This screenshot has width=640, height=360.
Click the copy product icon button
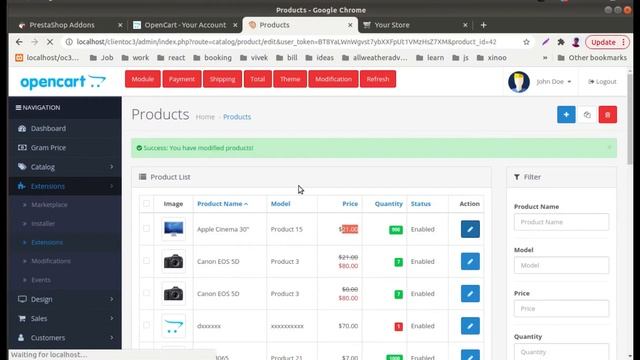(x=587, y=115)
